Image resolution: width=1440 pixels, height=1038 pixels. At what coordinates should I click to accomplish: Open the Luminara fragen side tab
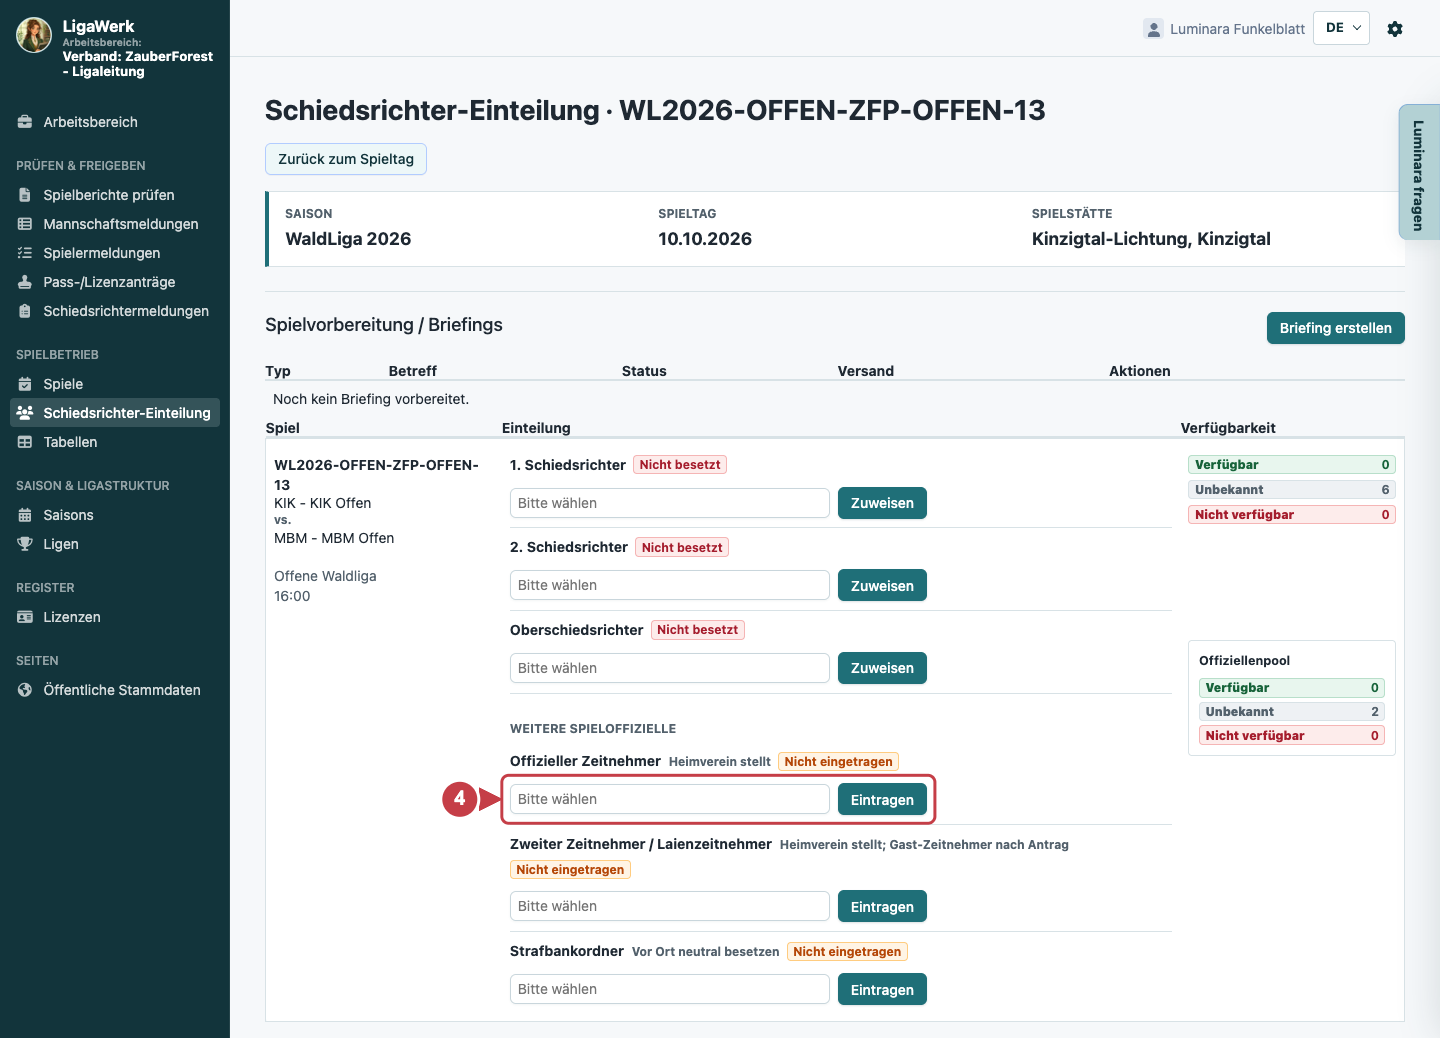tap(1419, 173)
